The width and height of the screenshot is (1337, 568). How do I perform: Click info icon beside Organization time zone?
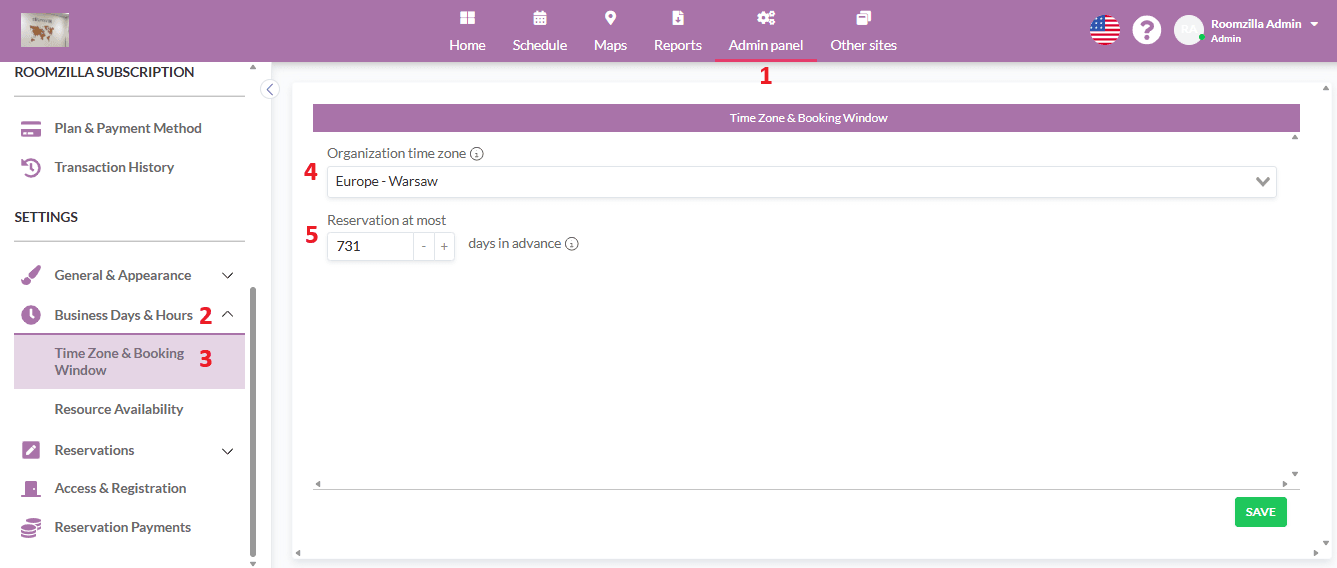[477, 154]
